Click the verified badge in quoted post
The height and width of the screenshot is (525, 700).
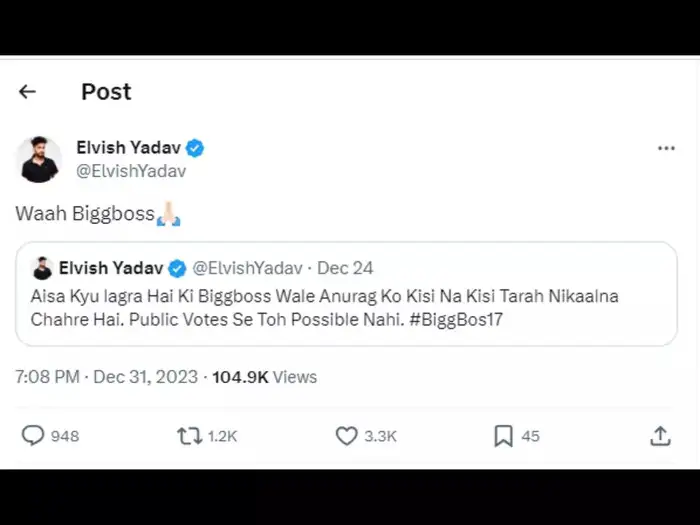tap(177, 268)
